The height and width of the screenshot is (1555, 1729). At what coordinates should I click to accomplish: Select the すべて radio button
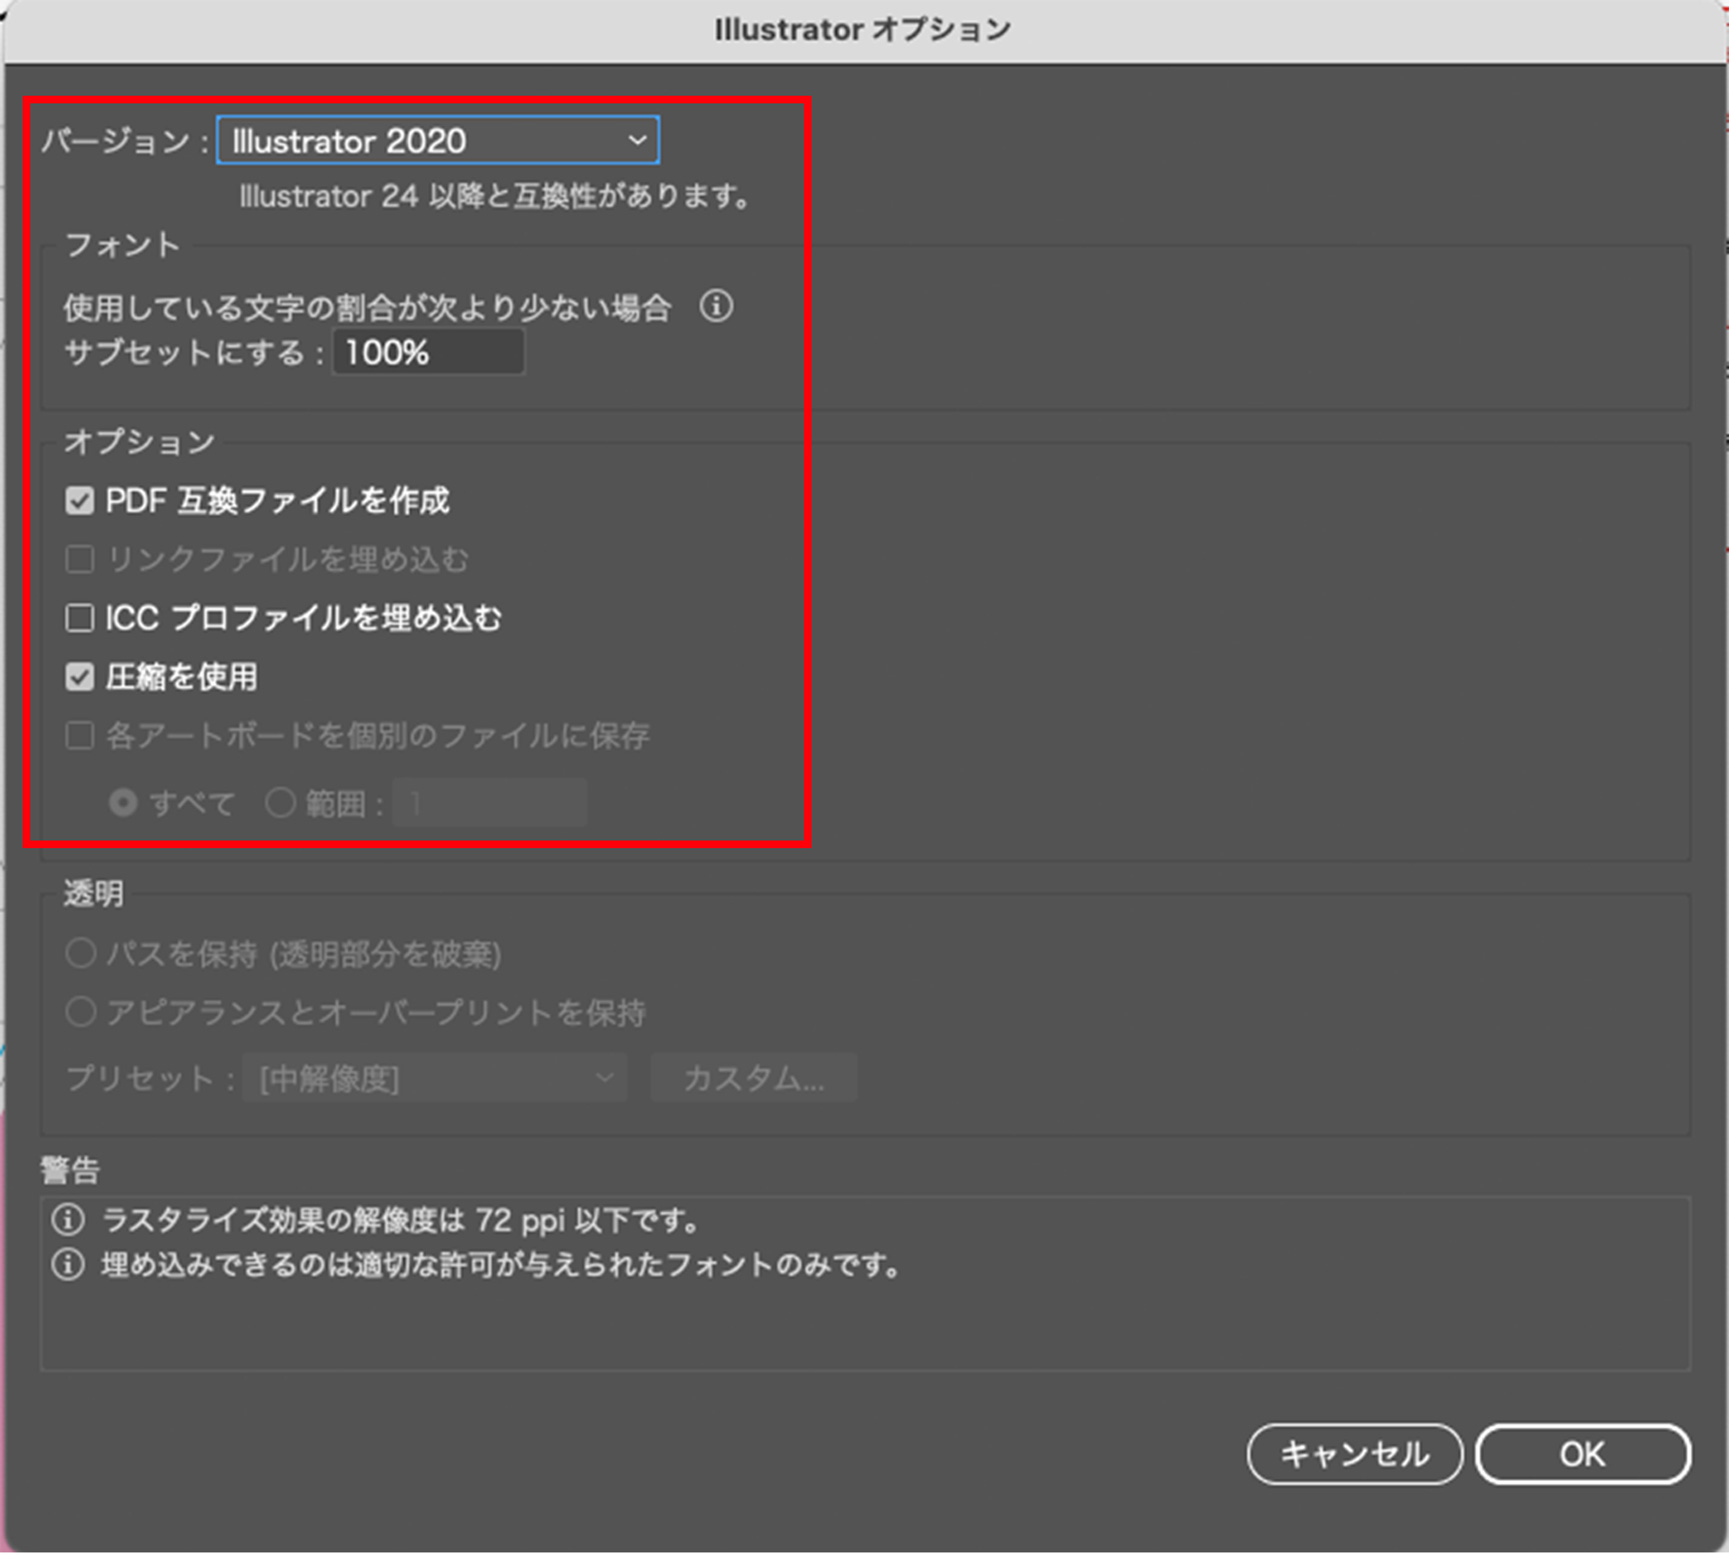(123, 802)
